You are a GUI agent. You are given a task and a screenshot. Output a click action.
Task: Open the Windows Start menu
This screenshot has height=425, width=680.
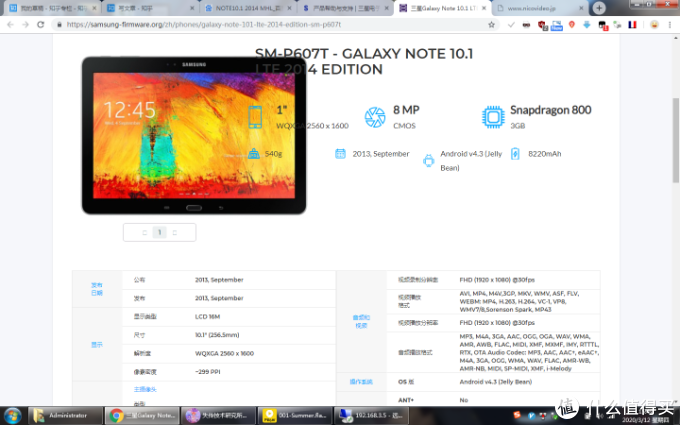point(13,414)
